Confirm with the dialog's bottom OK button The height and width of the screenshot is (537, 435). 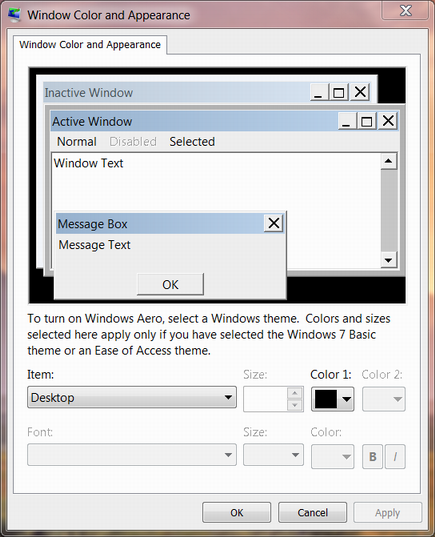pos(236,512)
